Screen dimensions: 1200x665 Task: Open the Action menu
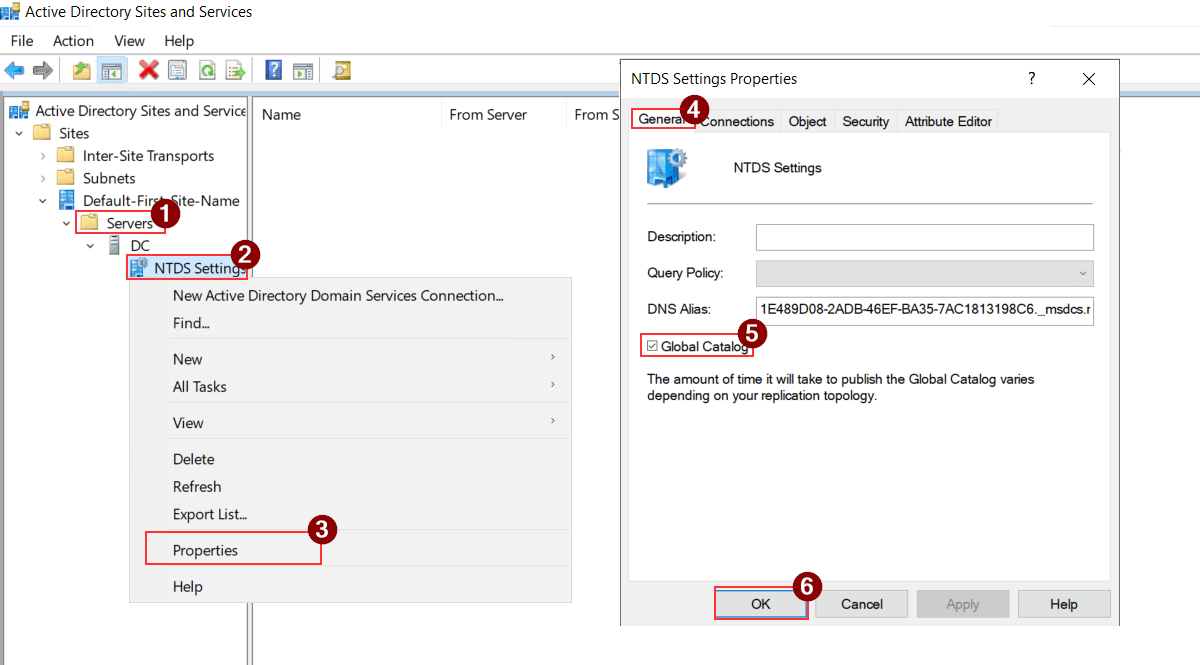pyautogui.click(x=73, y=41)
